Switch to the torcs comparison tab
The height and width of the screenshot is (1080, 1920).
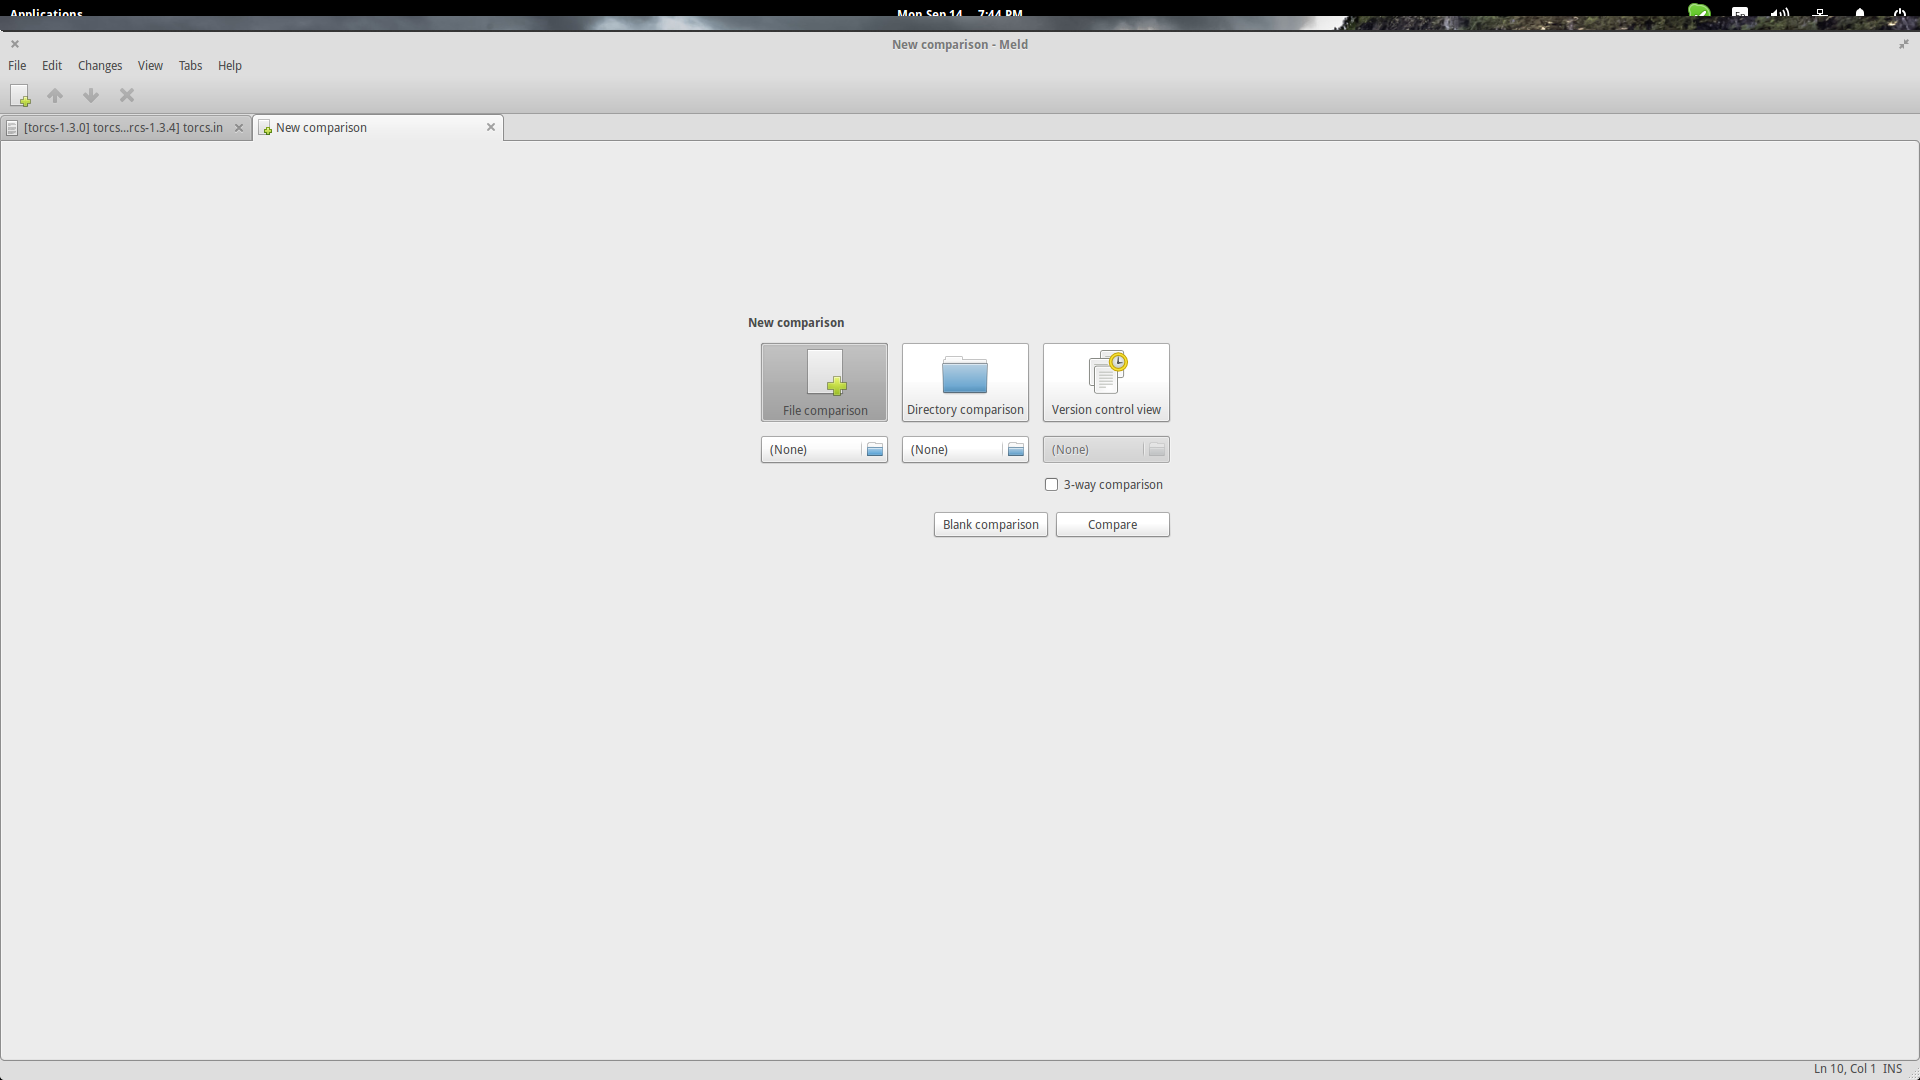point(121,127)
